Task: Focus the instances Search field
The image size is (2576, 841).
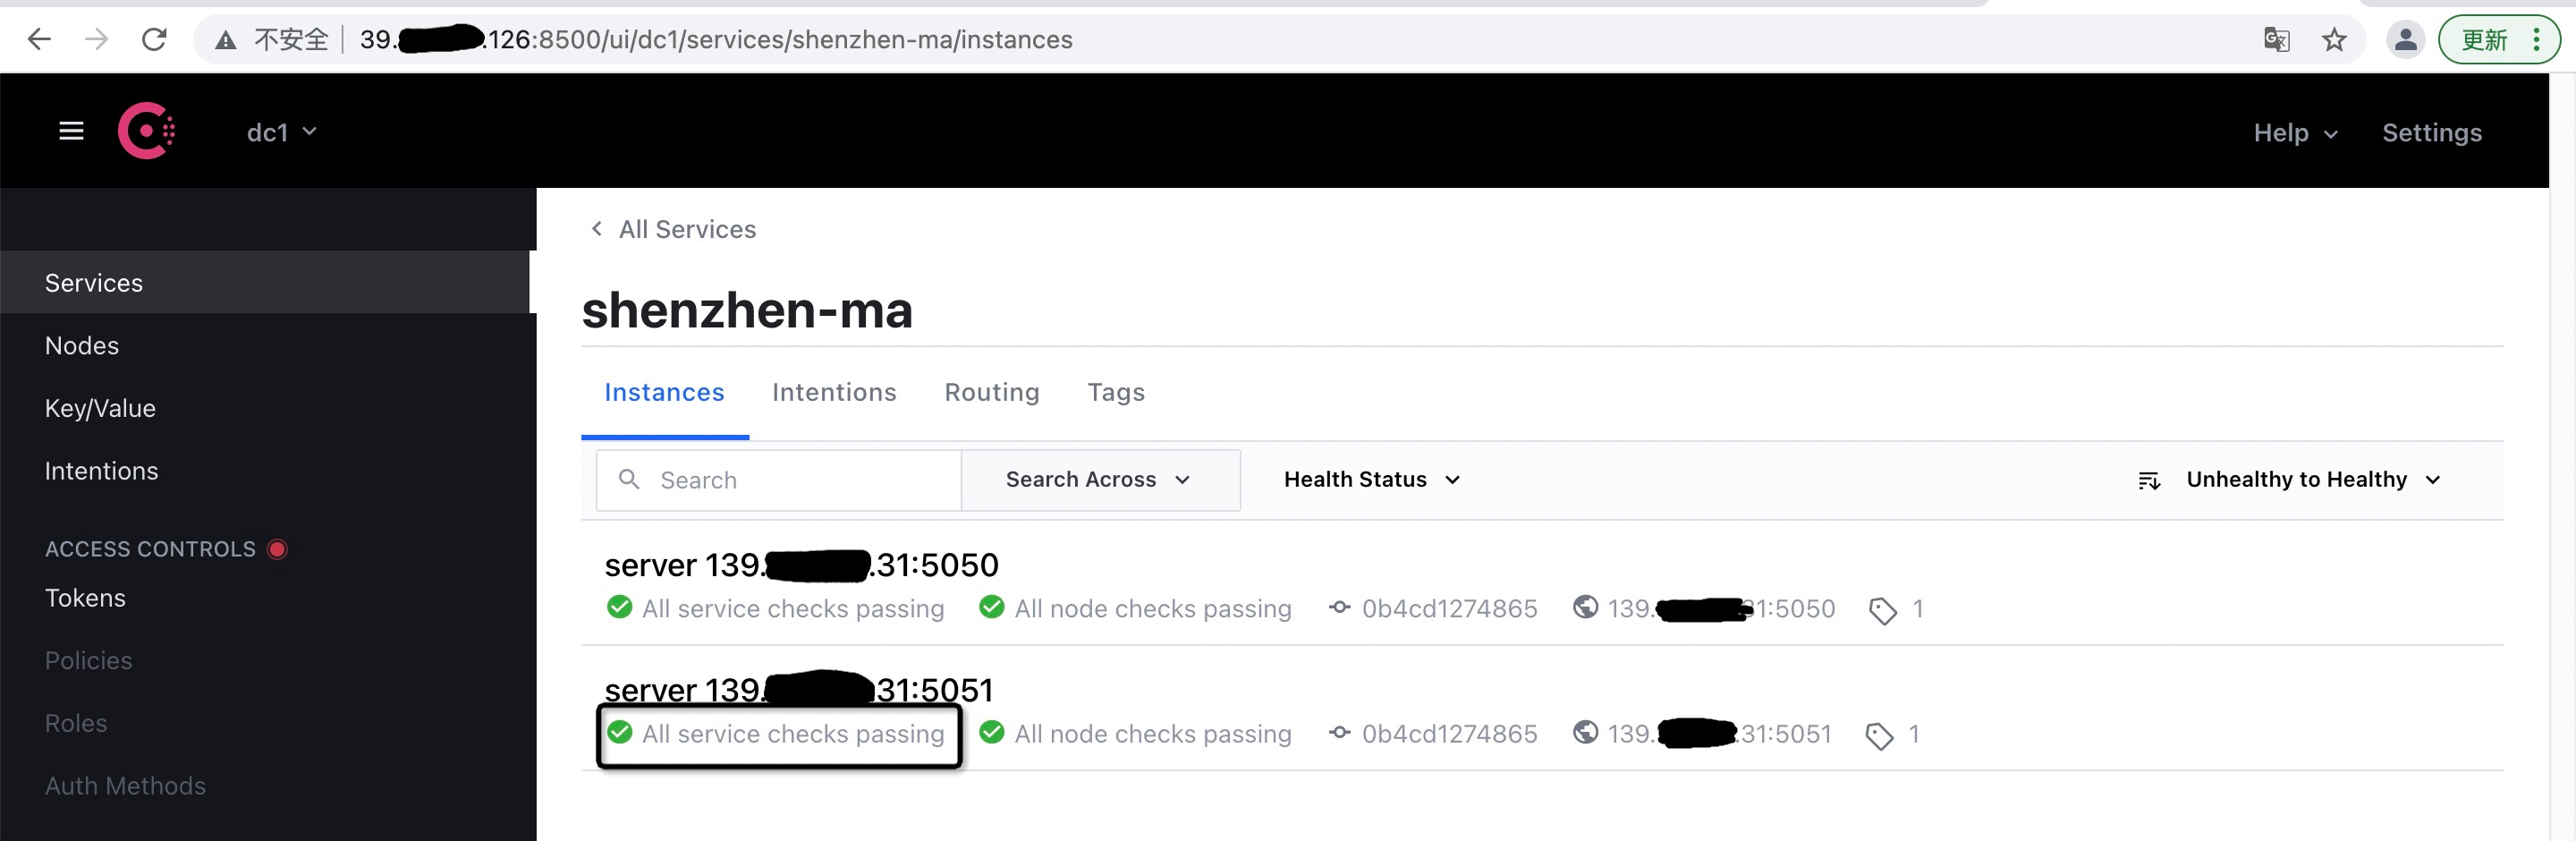Action: coord(778,480)
